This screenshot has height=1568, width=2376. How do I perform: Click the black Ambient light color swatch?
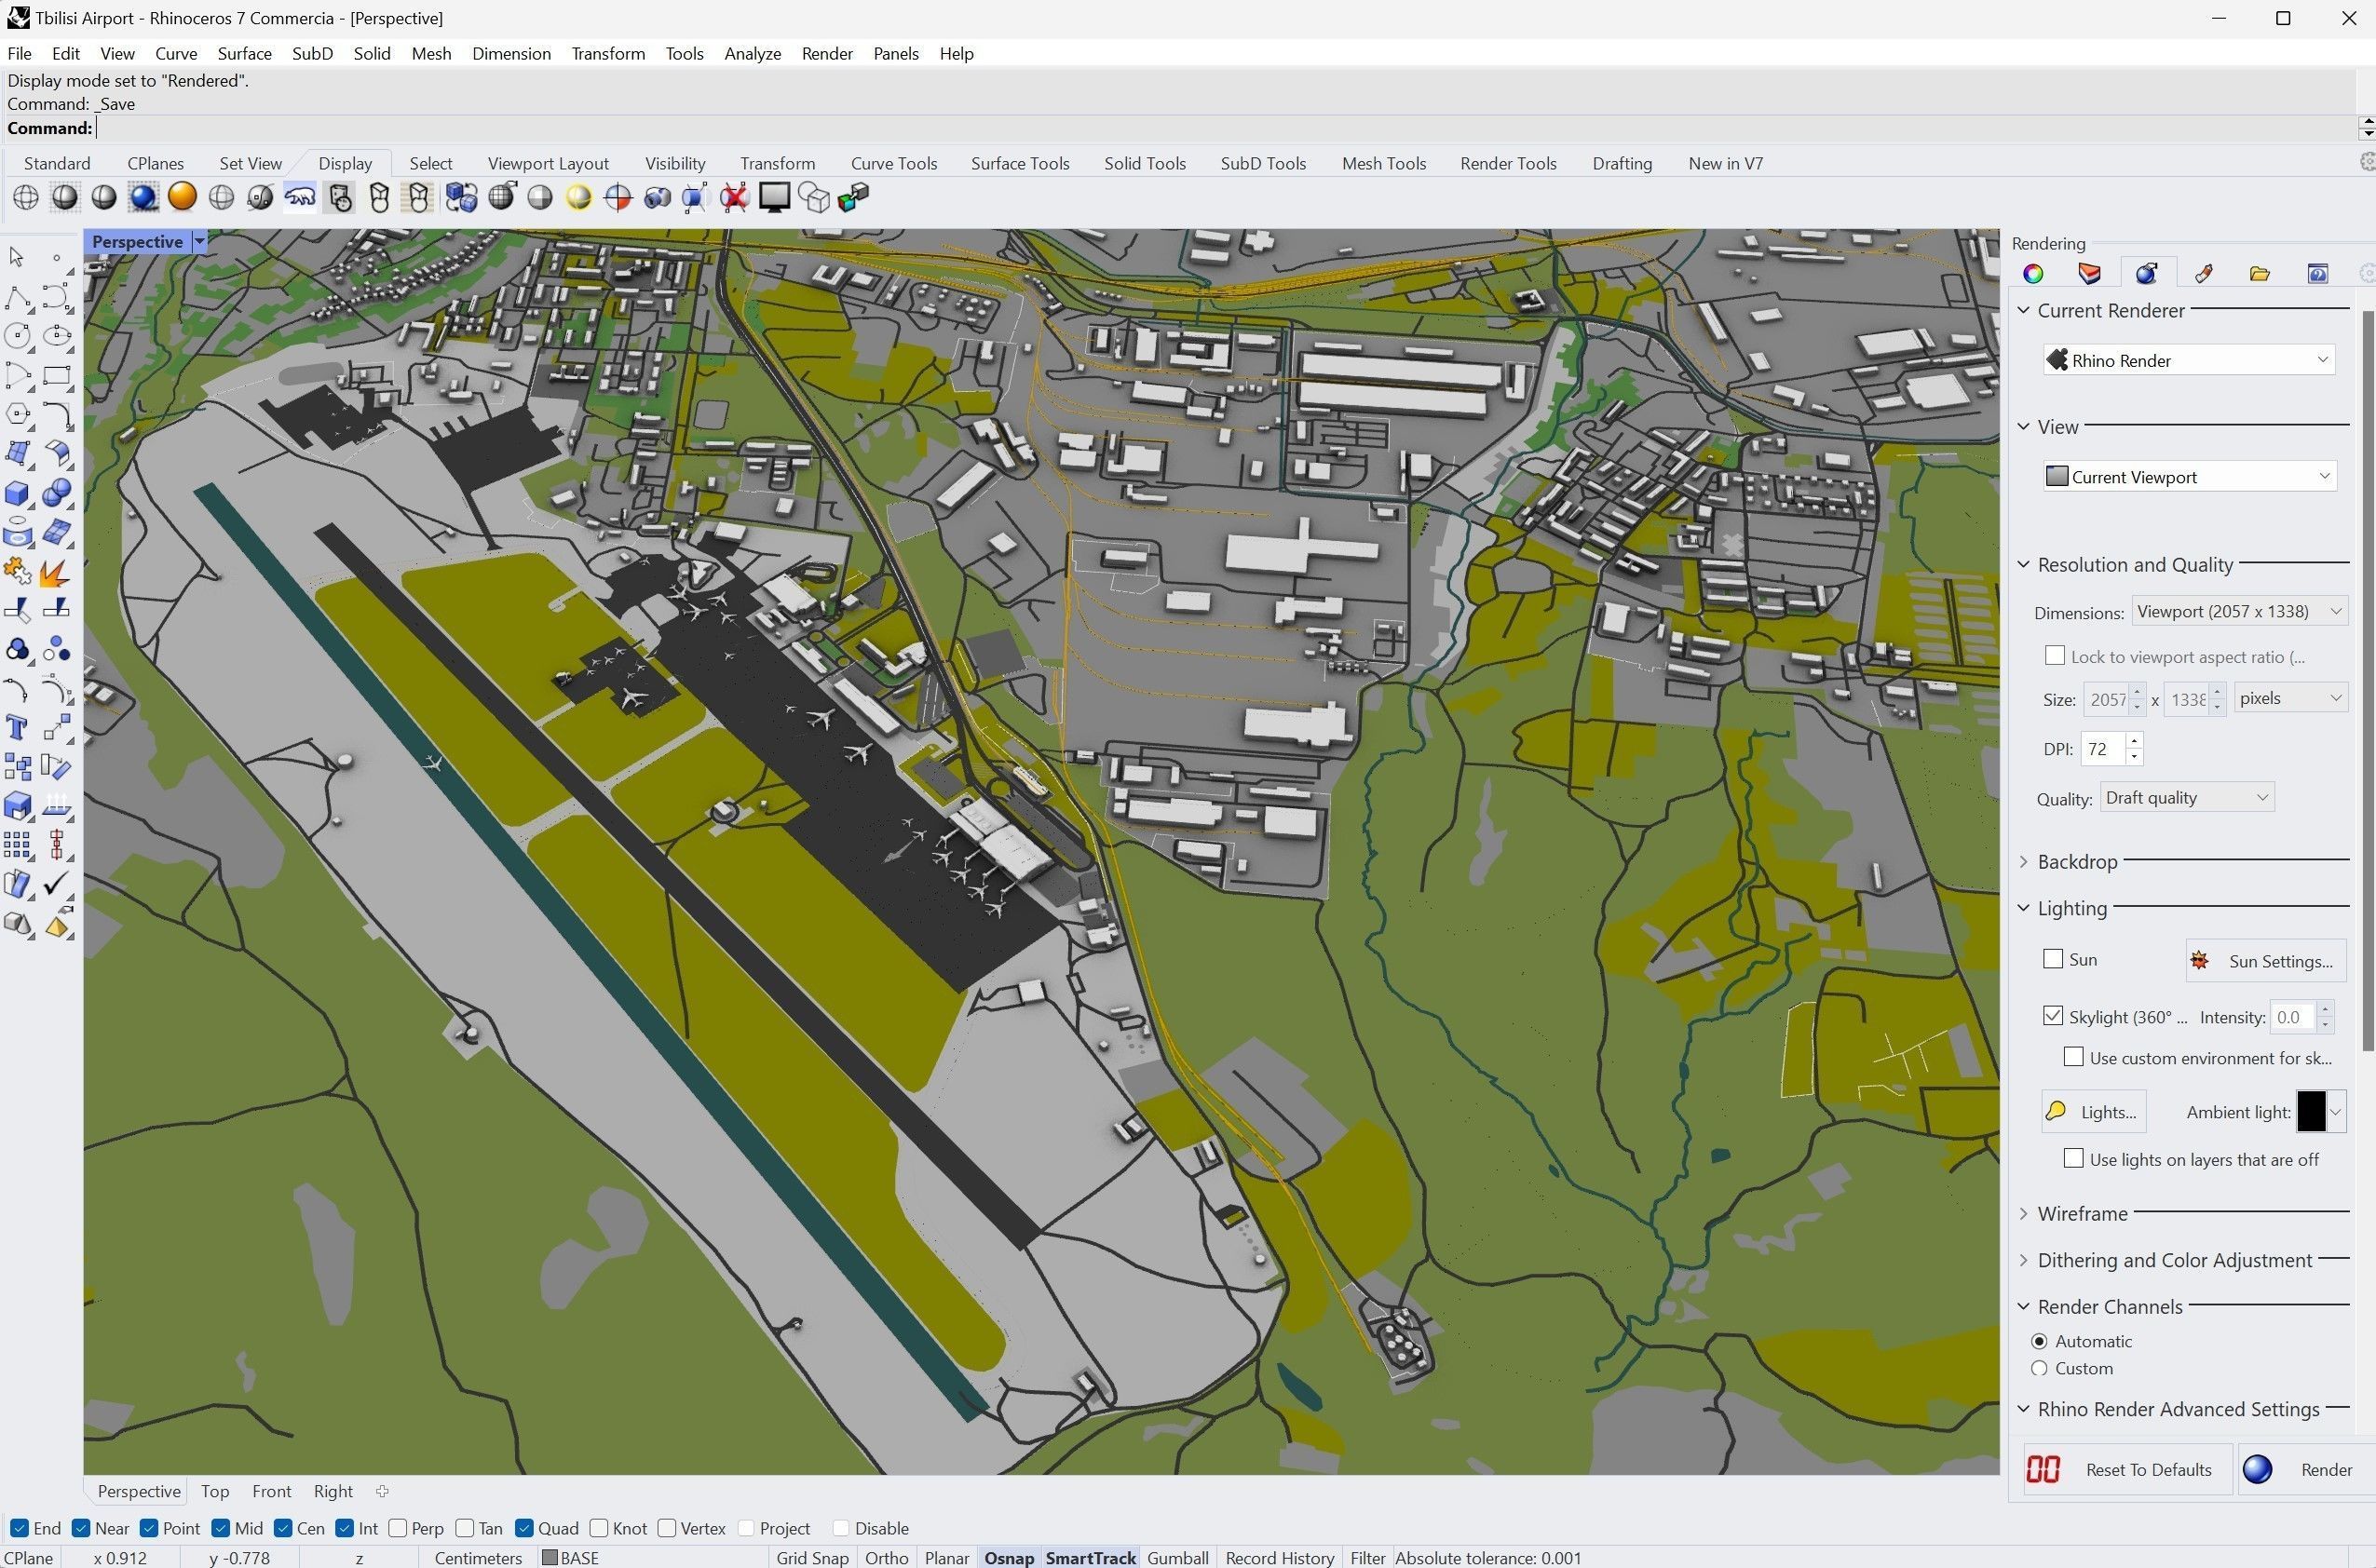(2311, 1112)
